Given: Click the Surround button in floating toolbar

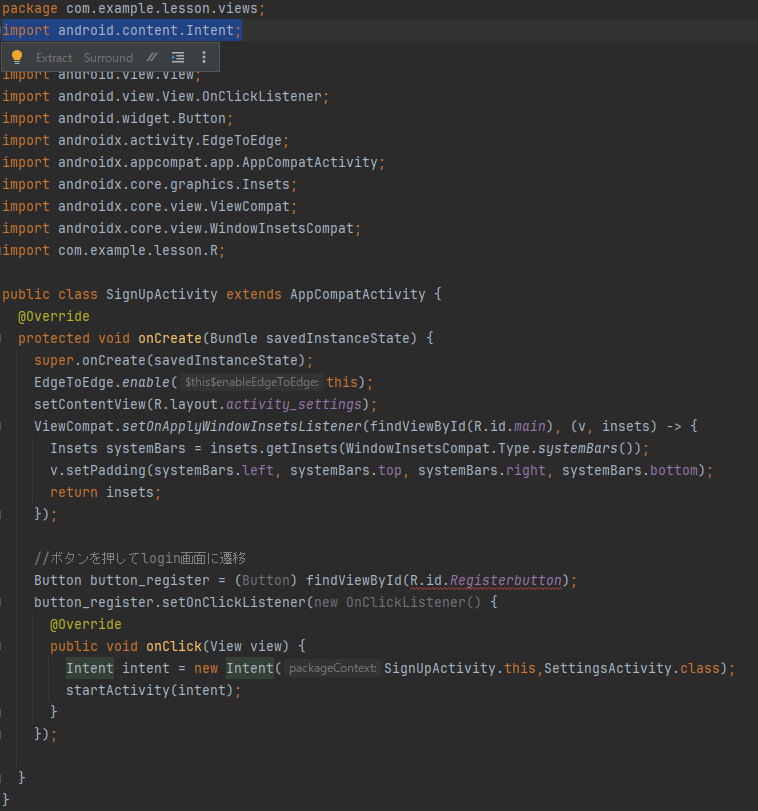Looking at the screenshot, I should [108, 58].
